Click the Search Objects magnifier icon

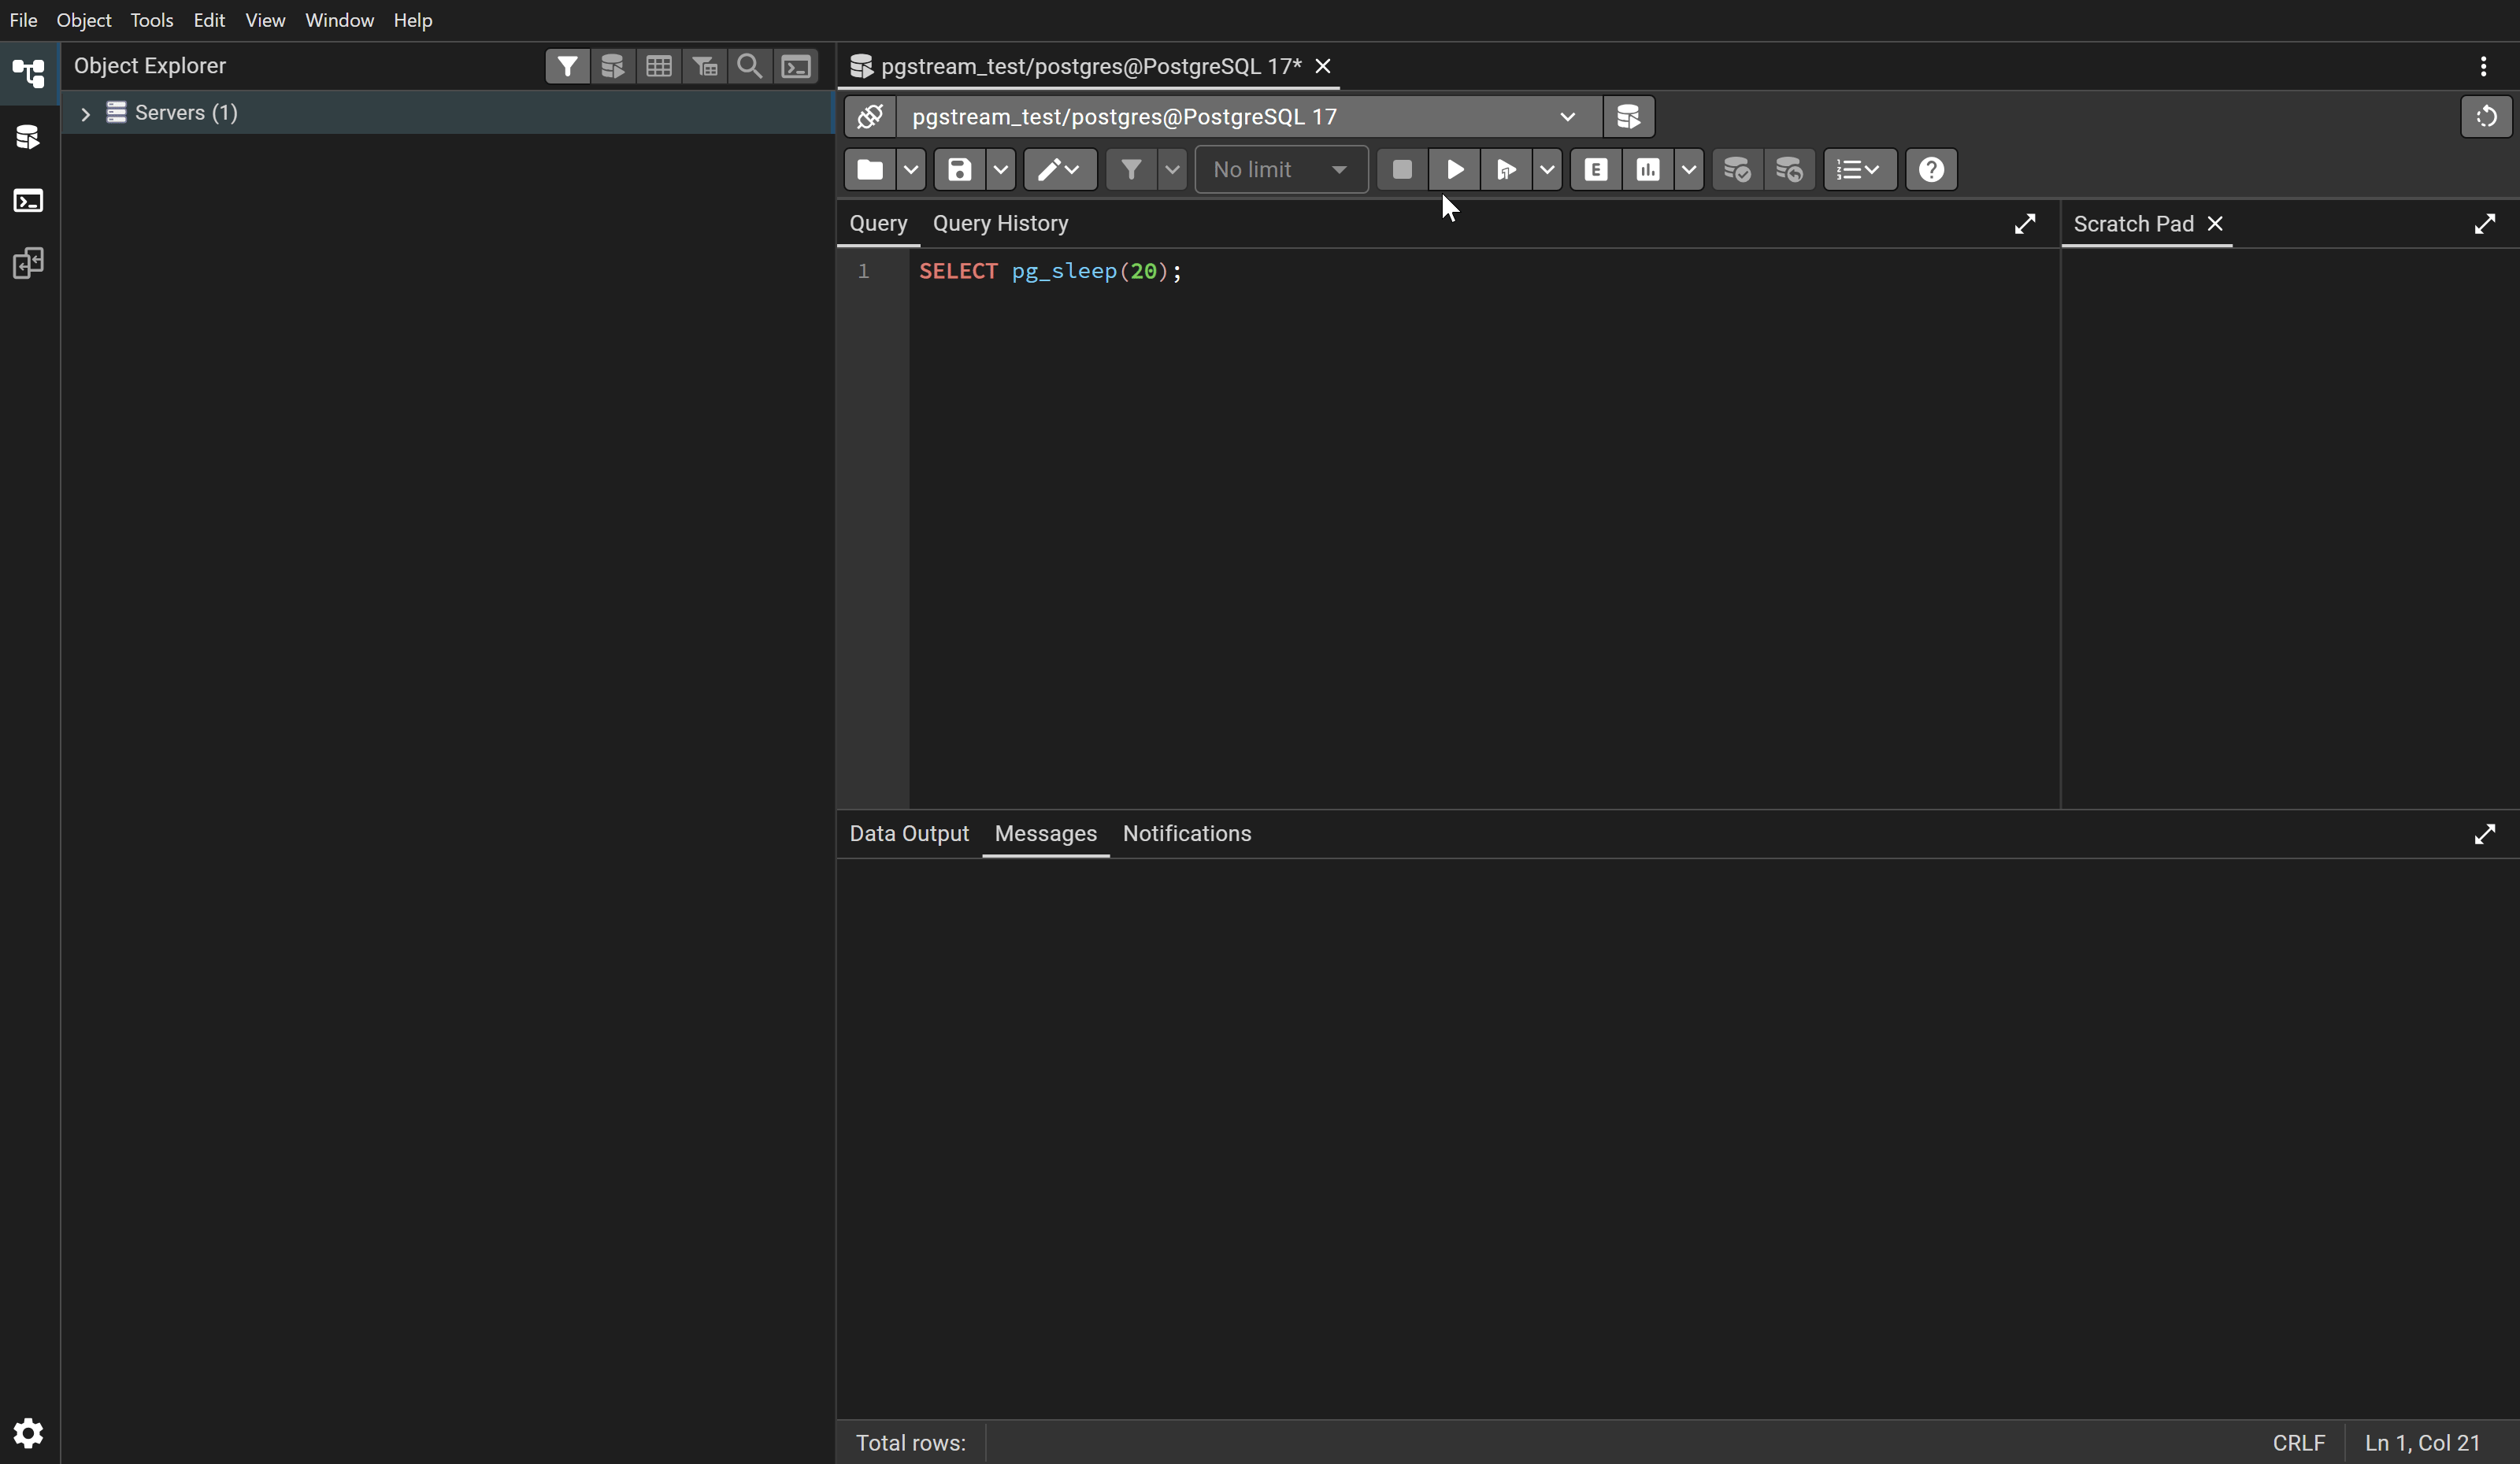(x=750, y=66)
